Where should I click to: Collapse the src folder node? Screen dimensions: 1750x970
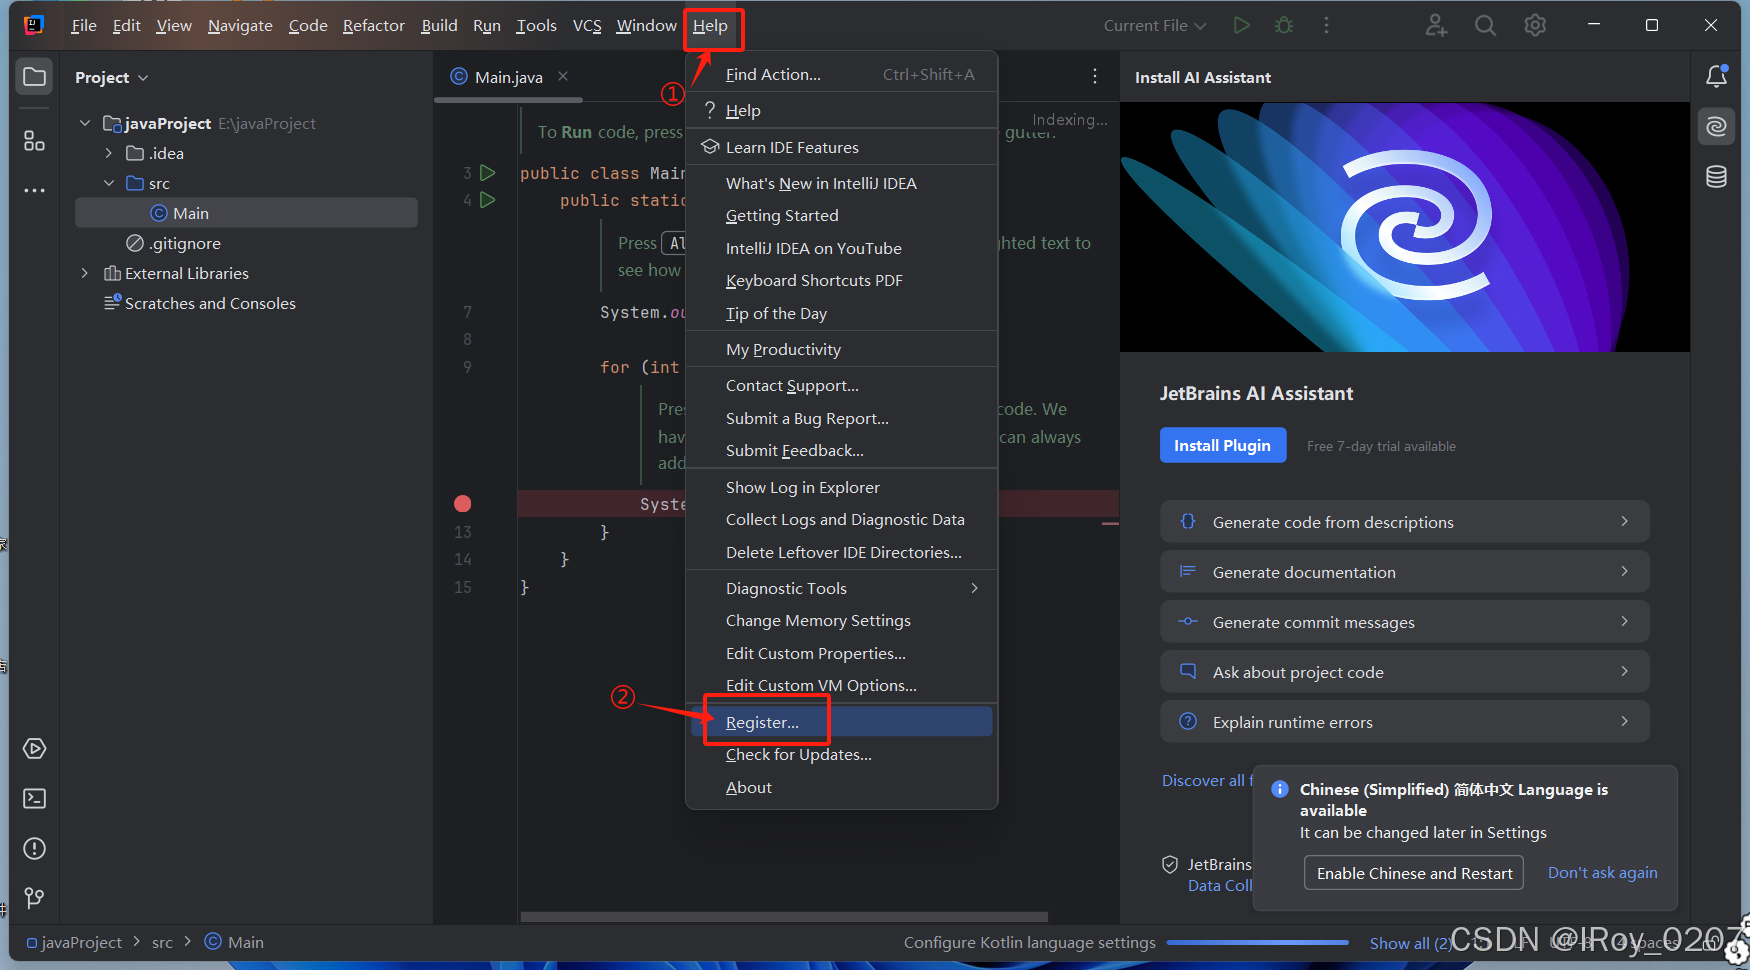click(x=109, y=183)
